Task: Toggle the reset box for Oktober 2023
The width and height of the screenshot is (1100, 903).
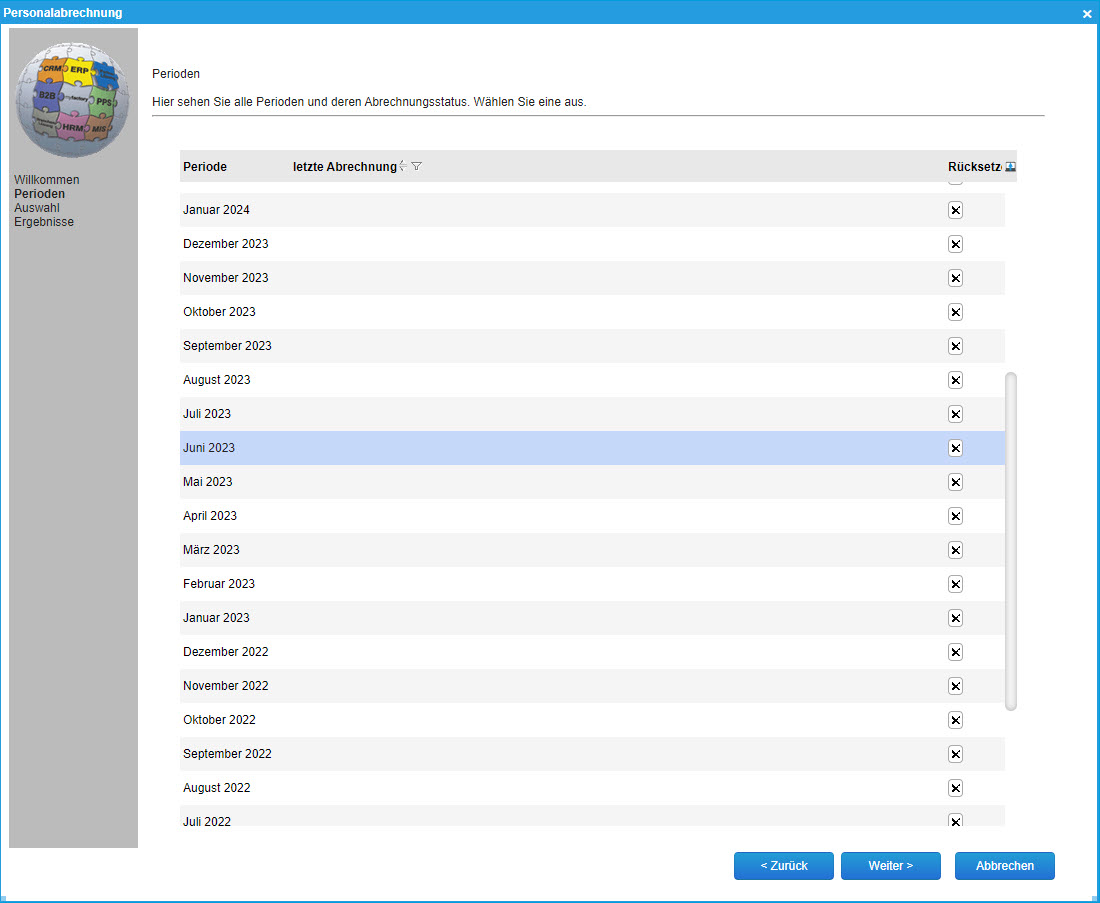Action: coord(955,312)
